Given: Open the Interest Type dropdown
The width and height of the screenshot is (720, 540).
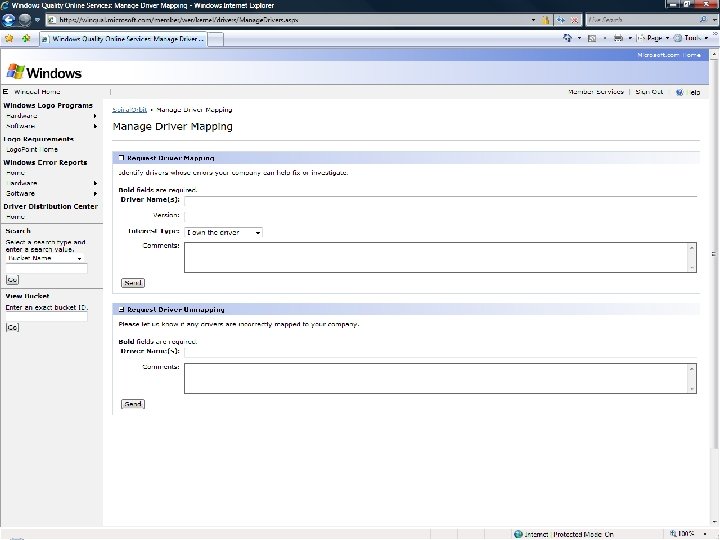Looking at the screenshot, I should (x=223, y=232).
